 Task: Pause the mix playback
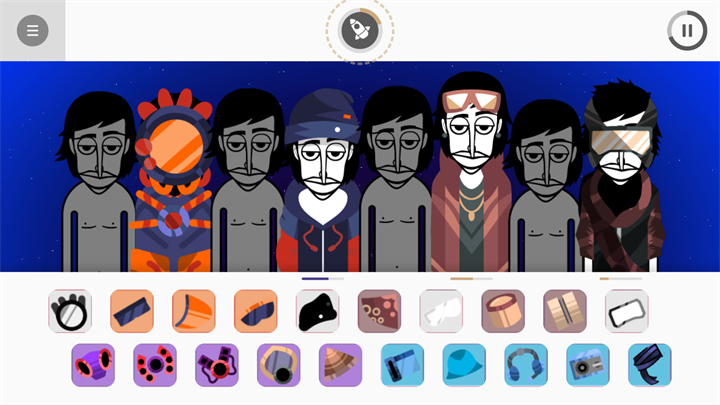pos(687,31)
